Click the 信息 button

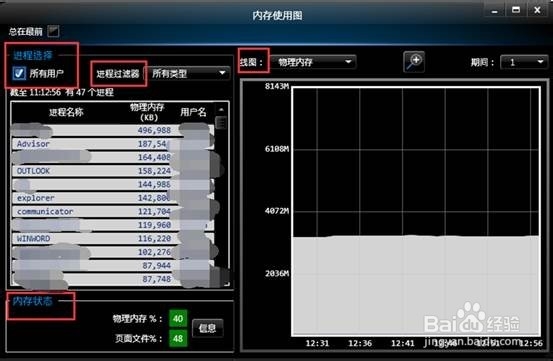[x=207, y=328]
